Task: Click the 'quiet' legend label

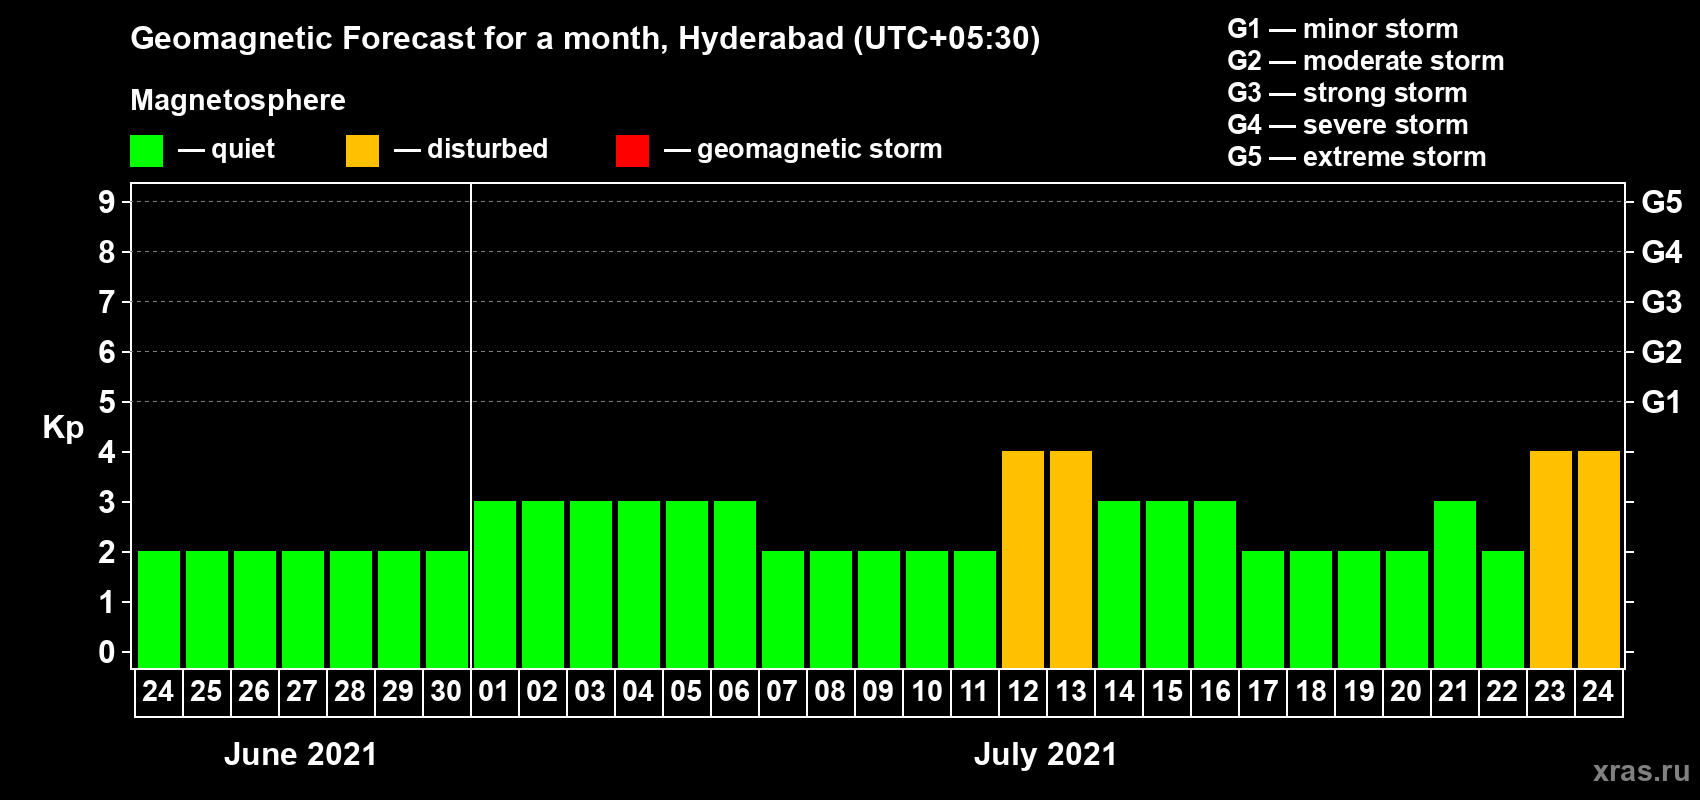Action: click(x=243, y=149)
